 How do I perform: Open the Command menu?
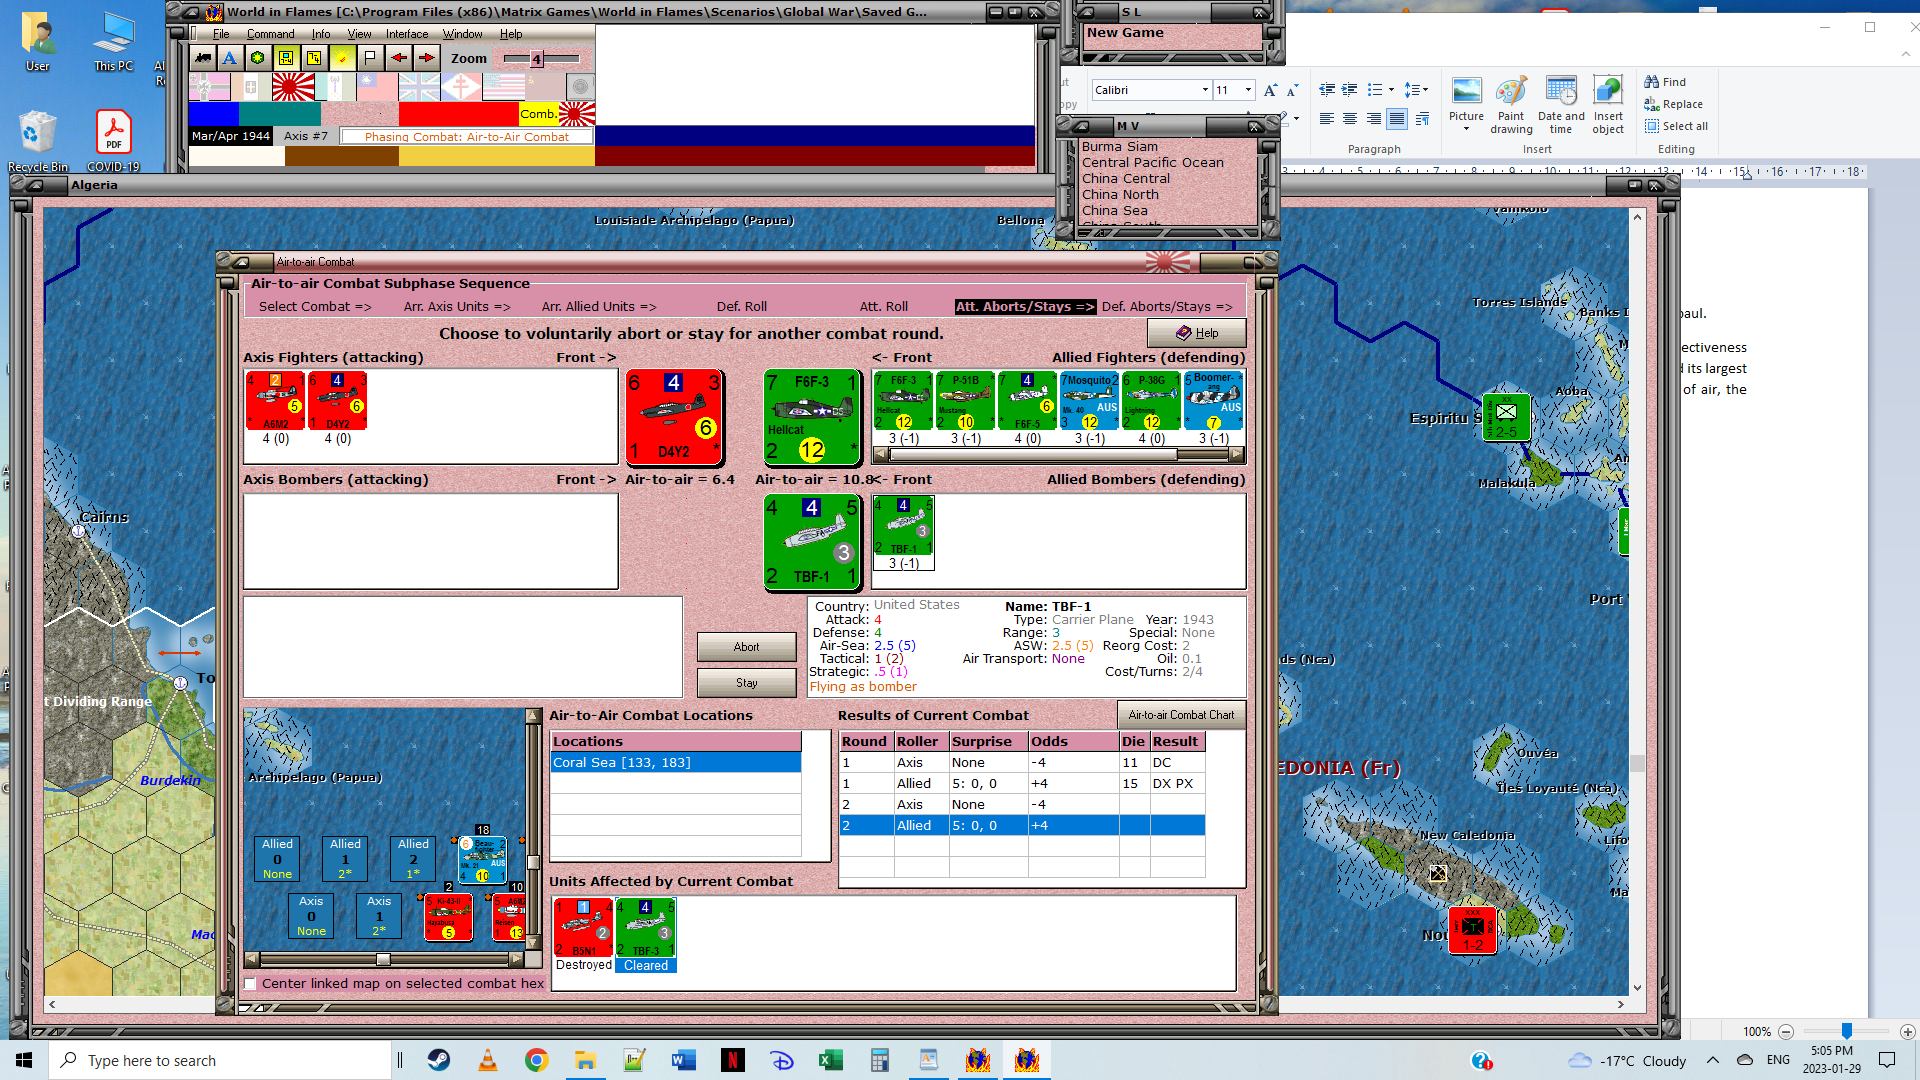271,34
